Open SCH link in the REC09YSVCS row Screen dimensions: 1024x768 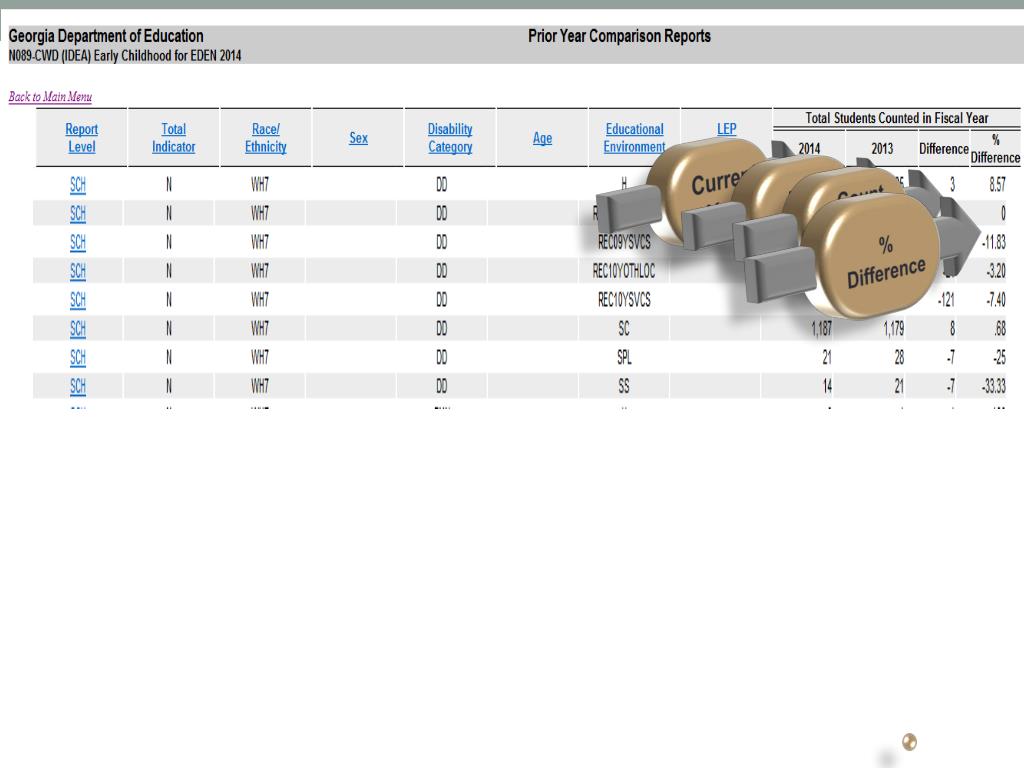[x=78, y=242]
